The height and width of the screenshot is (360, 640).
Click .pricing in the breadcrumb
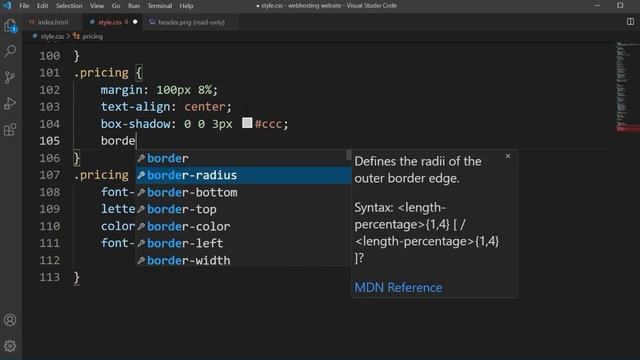(92, 36)
